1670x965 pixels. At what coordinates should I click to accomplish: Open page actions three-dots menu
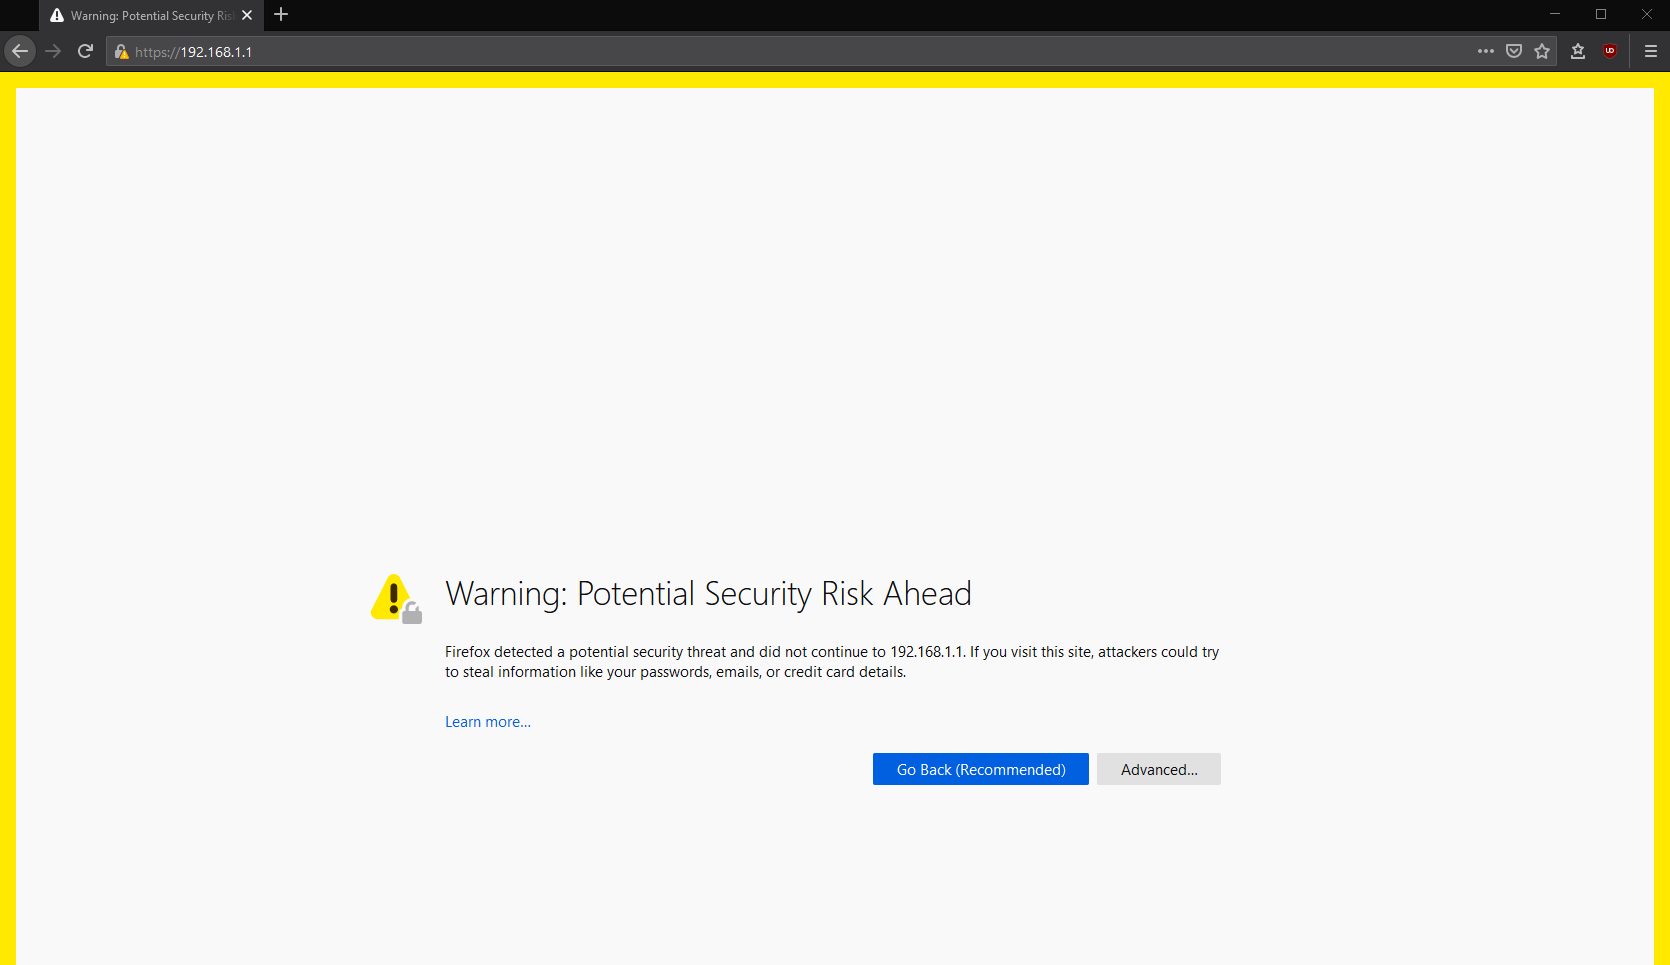[x=1486, y=51]
